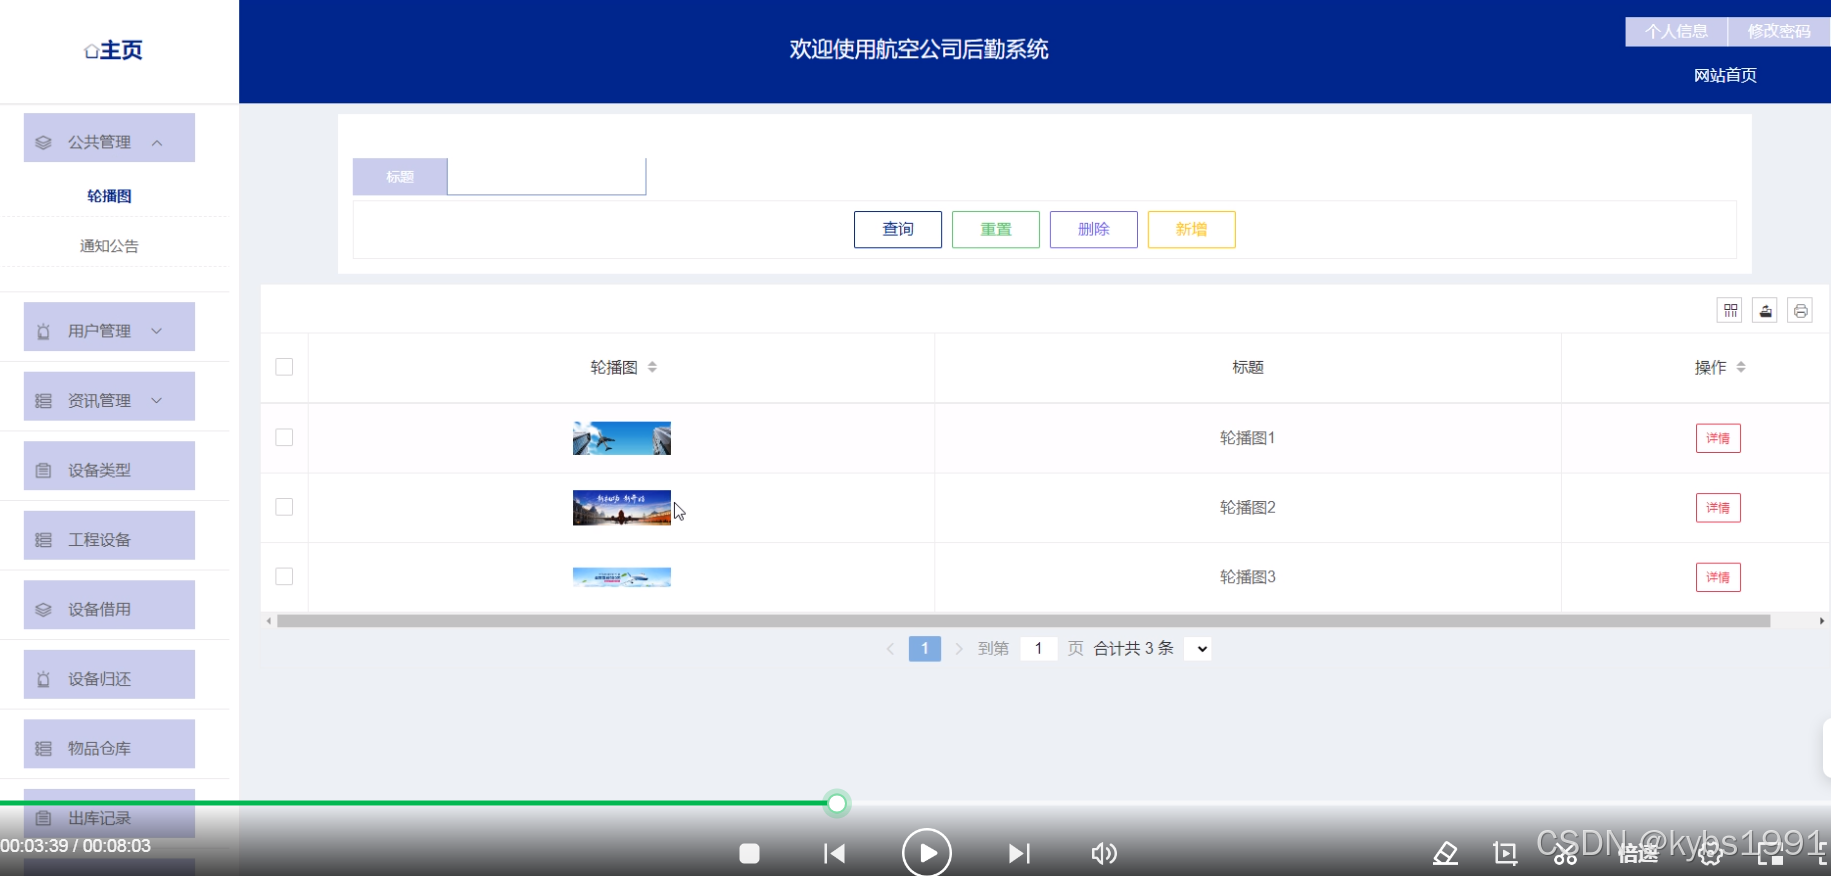Click the 查询 search button
The image size is (1831, 876).
pyautogui.click(x=898, y=230)
